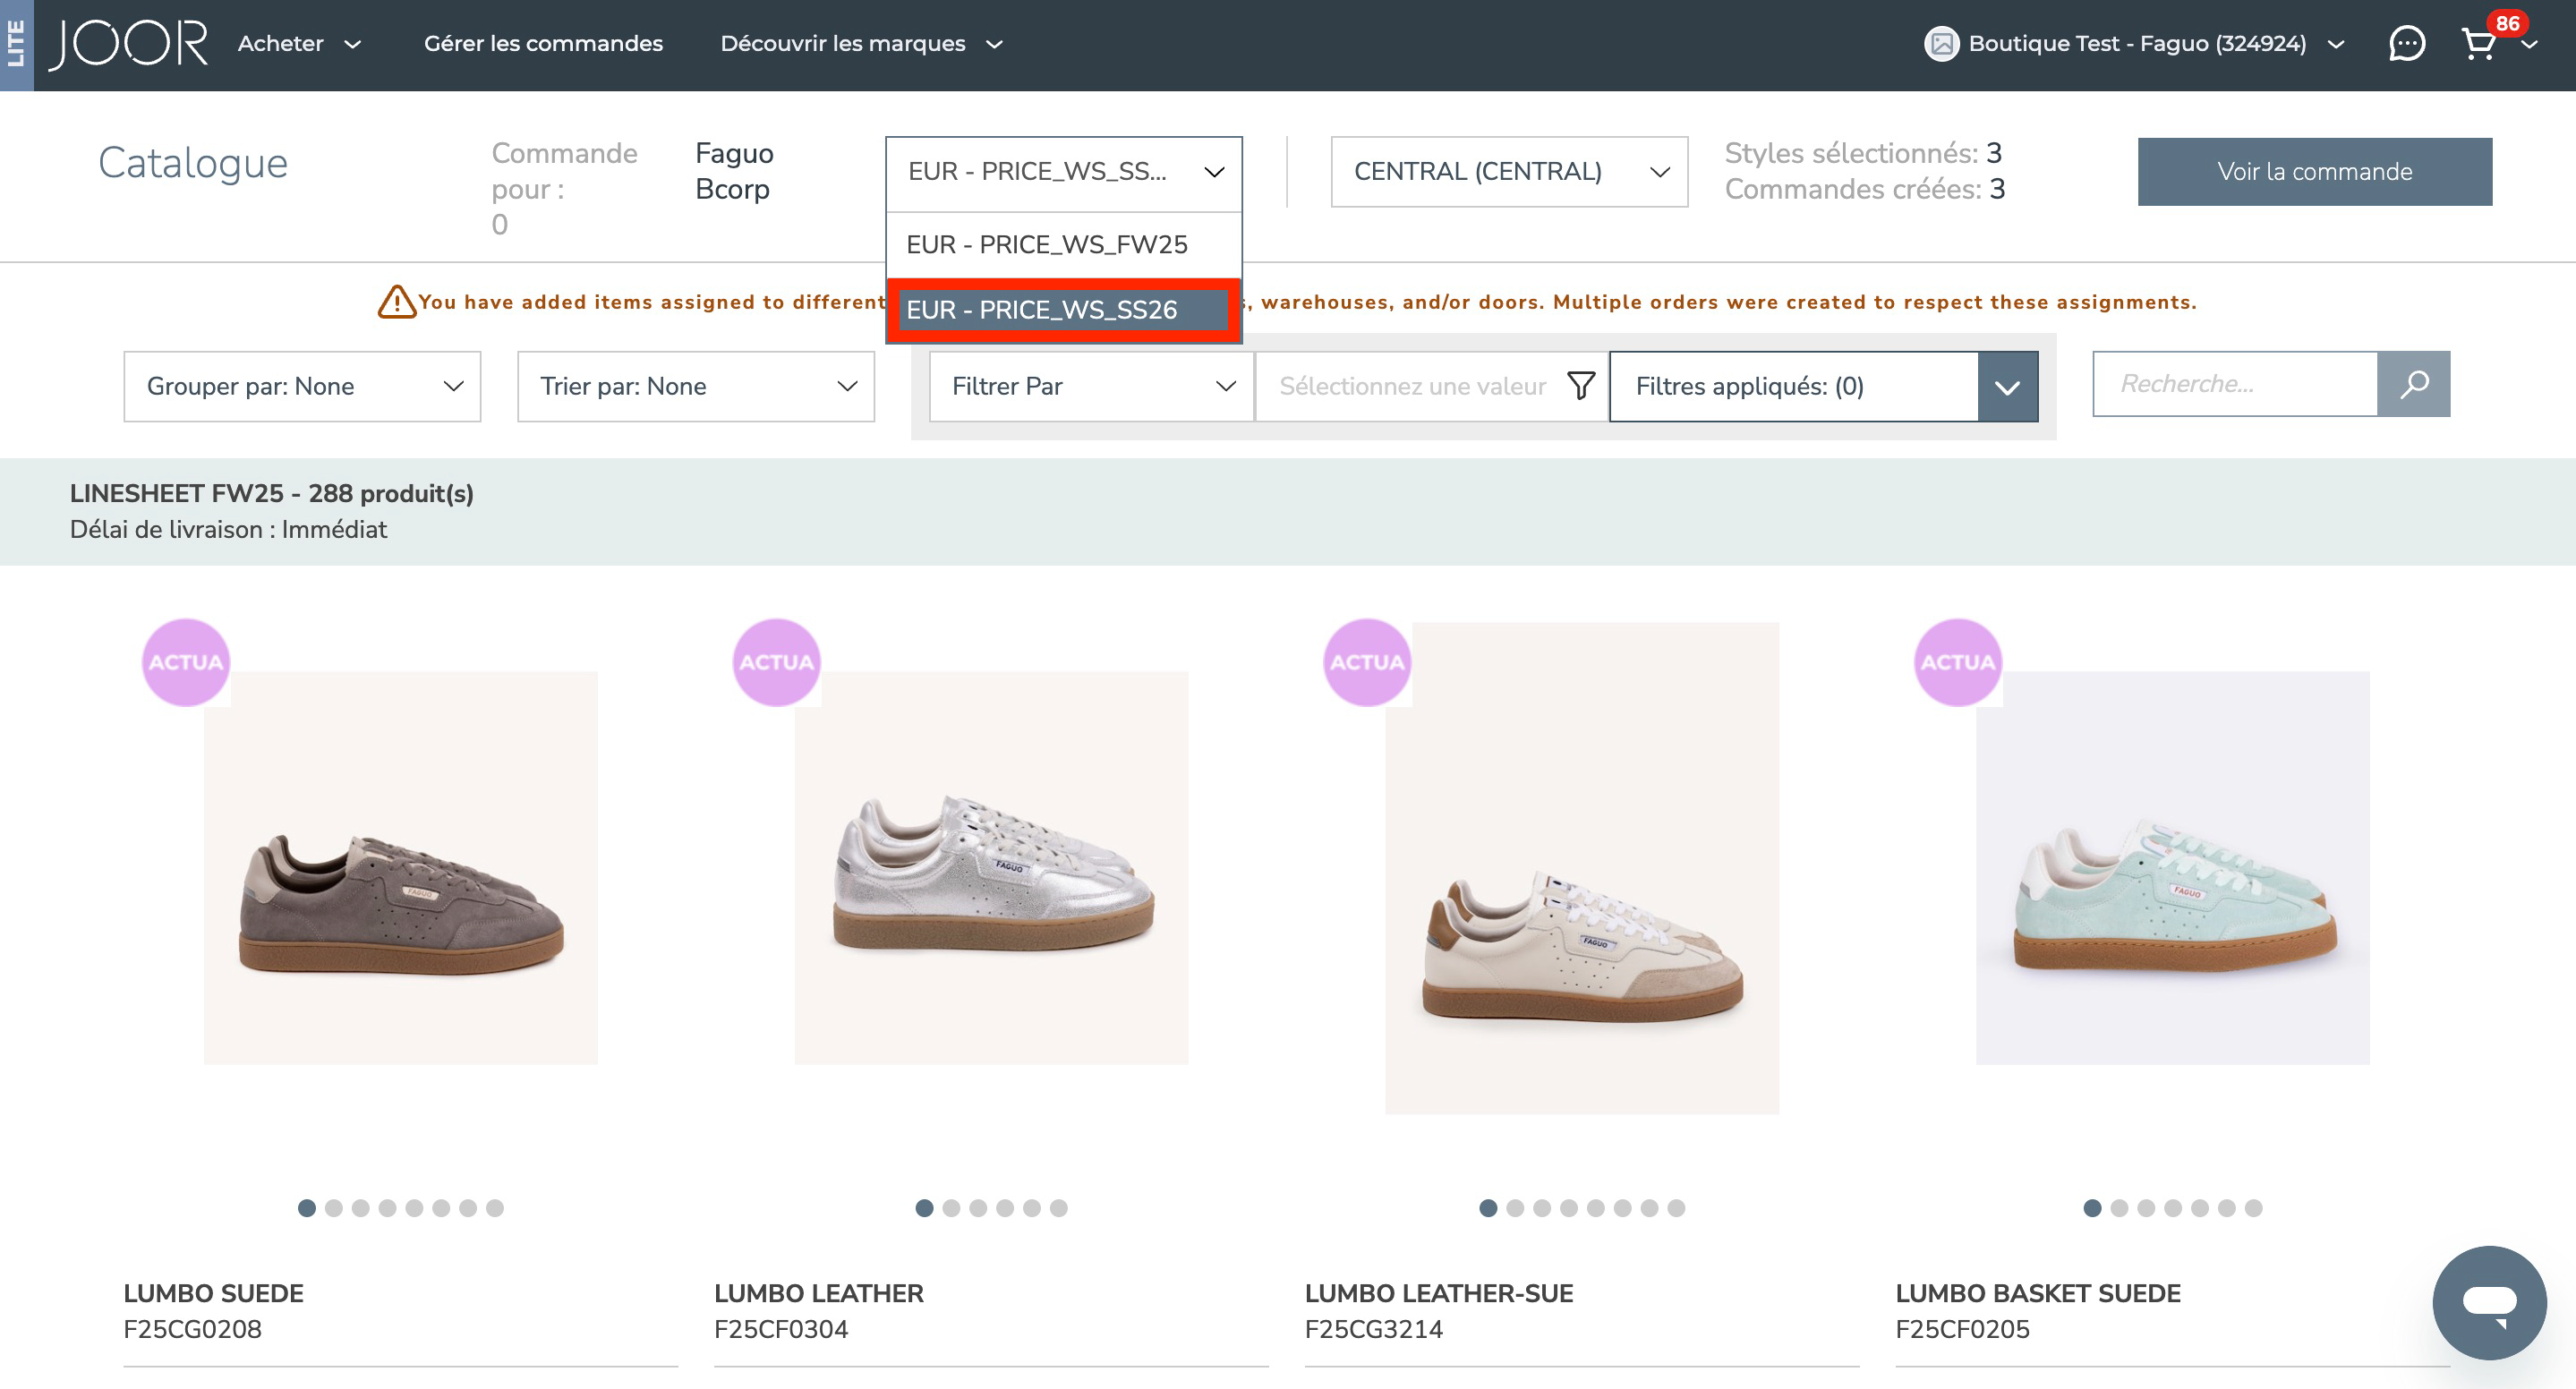Open the shopping cart icon
Screen dimensions: 2576x1389
pos(2478,44)
